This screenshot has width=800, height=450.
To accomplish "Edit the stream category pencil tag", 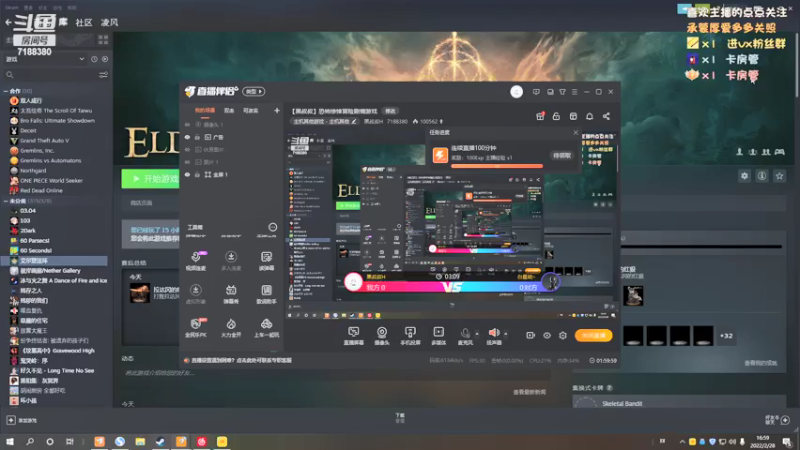I will [354, 121].
